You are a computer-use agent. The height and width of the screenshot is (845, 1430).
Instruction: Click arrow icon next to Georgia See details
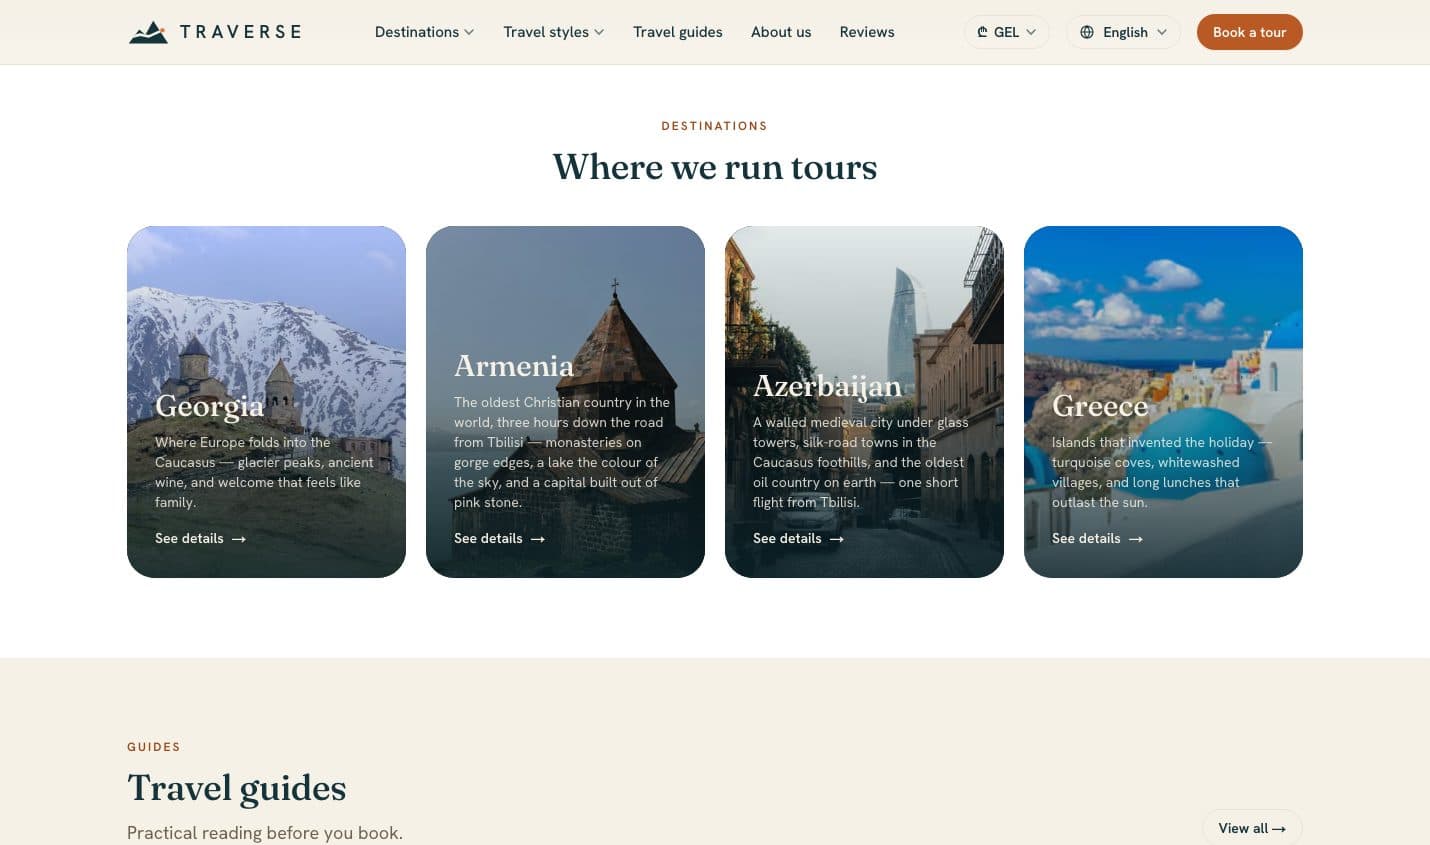(x=239, y=539)
